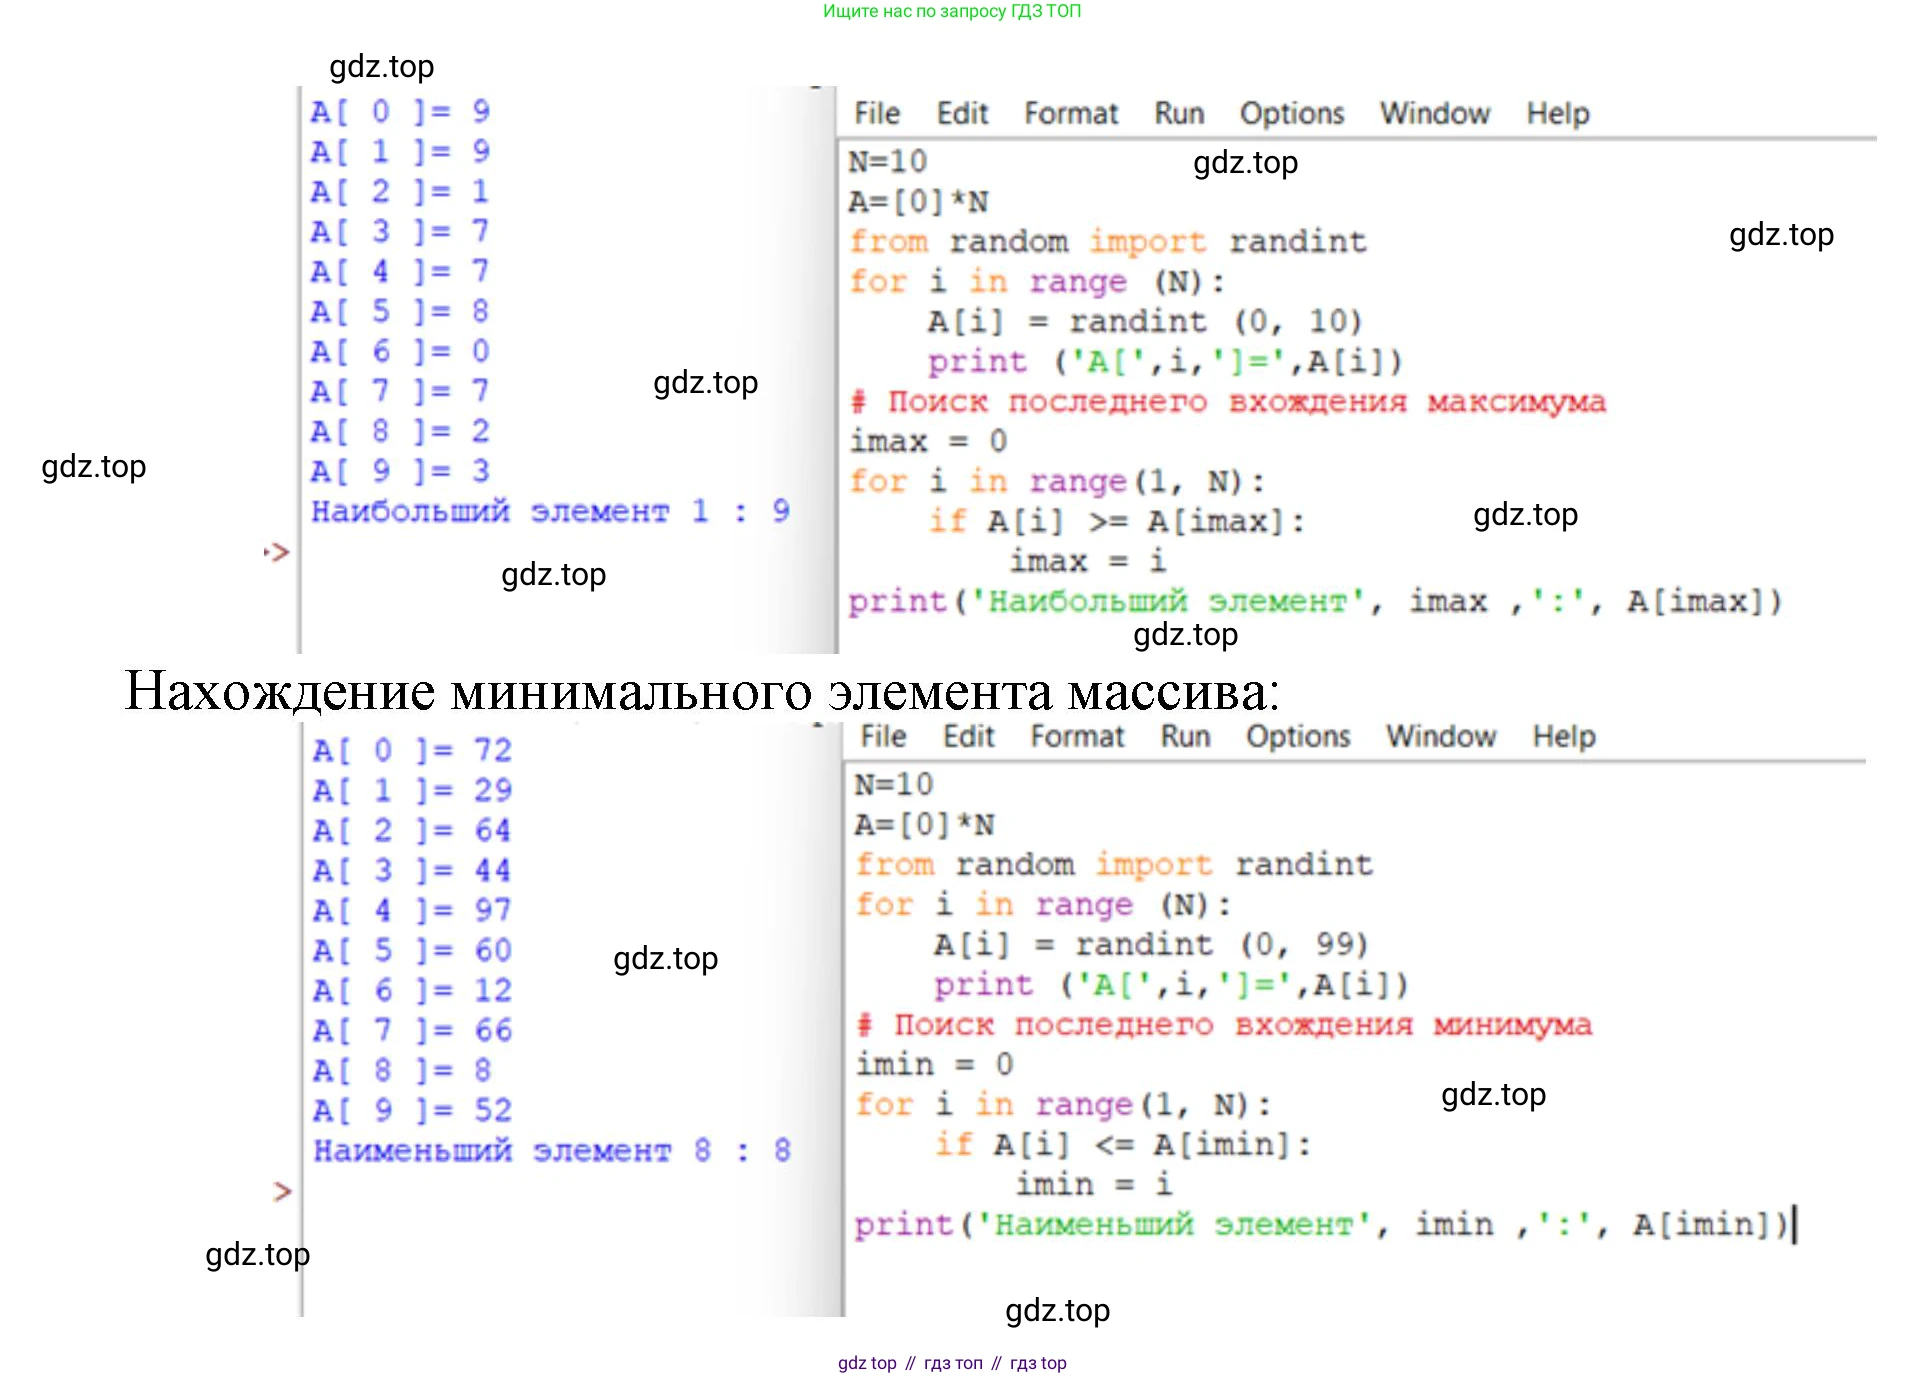The height and width of the screenshot is (1378, 1907).
Task: Click the upper shell prompt marker
Action: click(277, 552)
